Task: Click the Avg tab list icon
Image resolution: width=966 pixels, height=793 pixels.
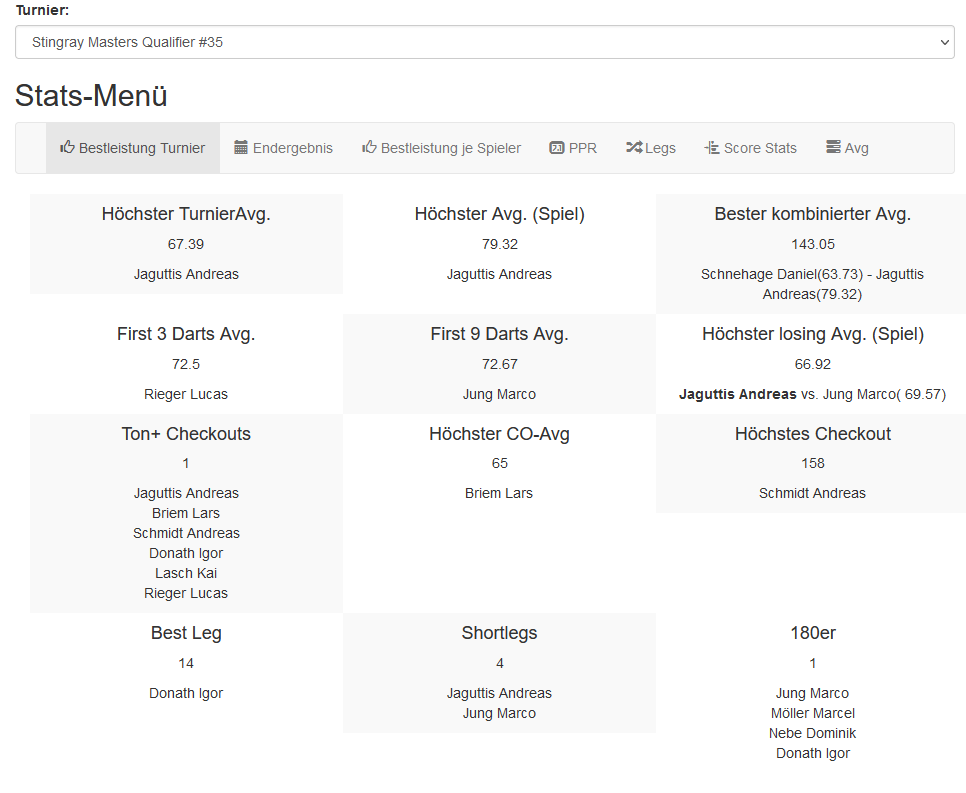Action: coord(833,148)
